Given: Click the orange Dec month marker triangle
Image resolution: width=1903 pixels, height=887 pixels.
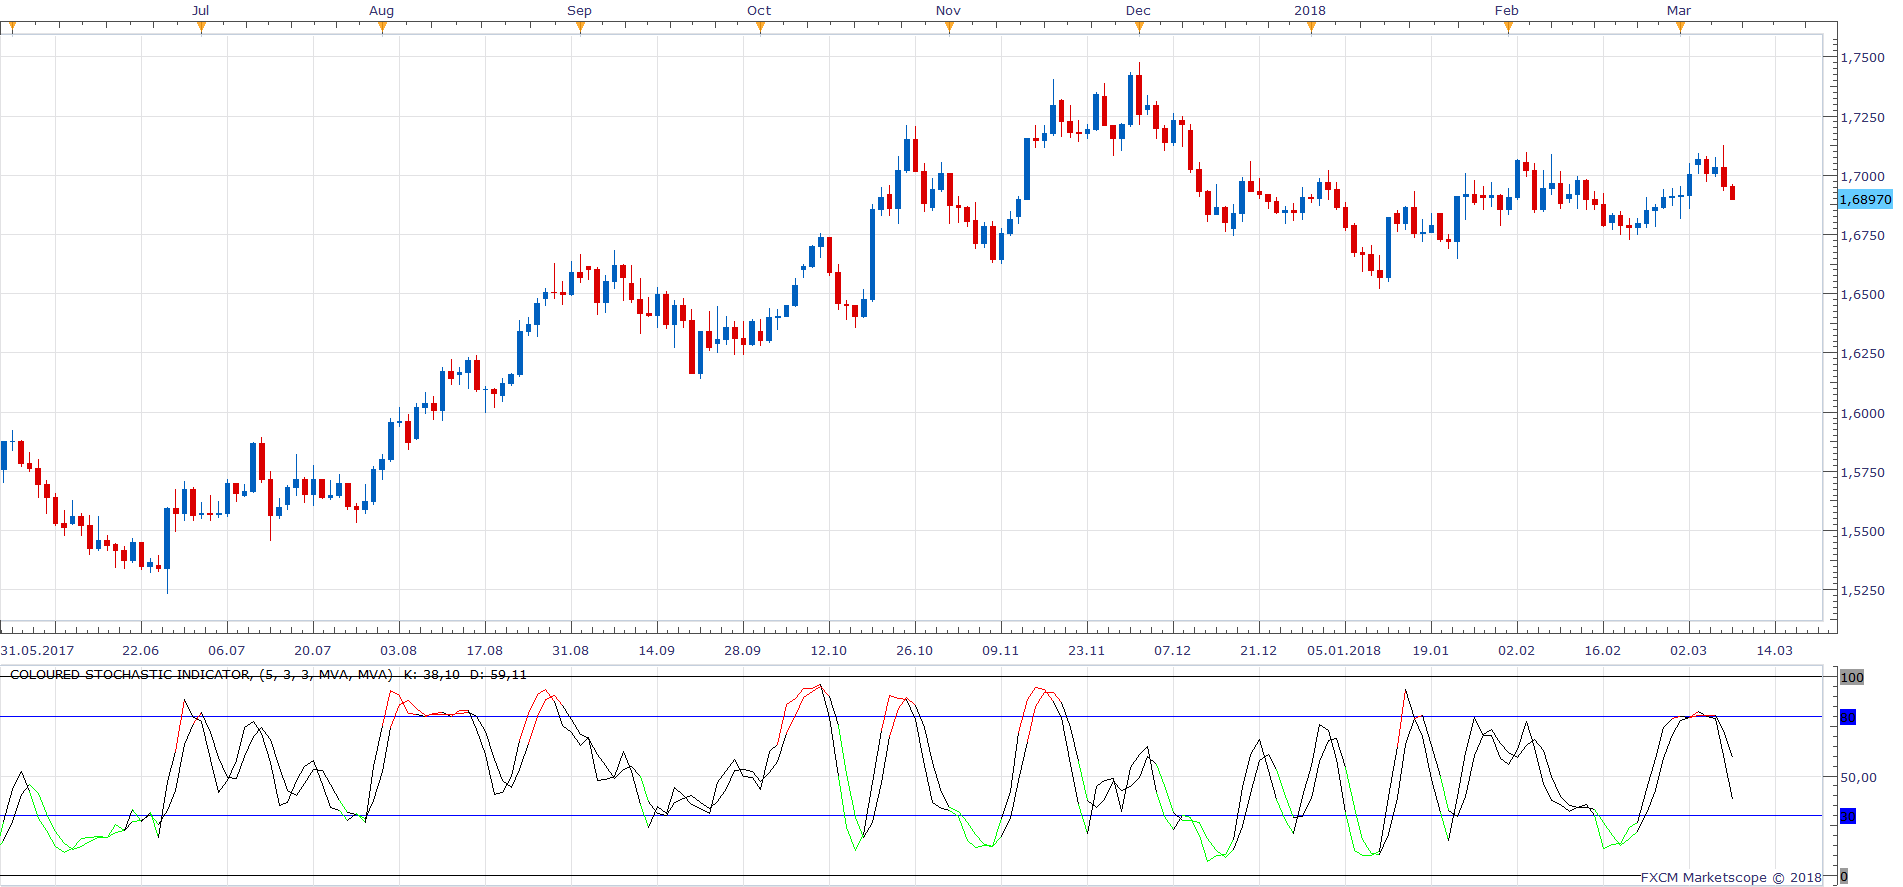Looking at the screenshot, I should coord(1139,27).
